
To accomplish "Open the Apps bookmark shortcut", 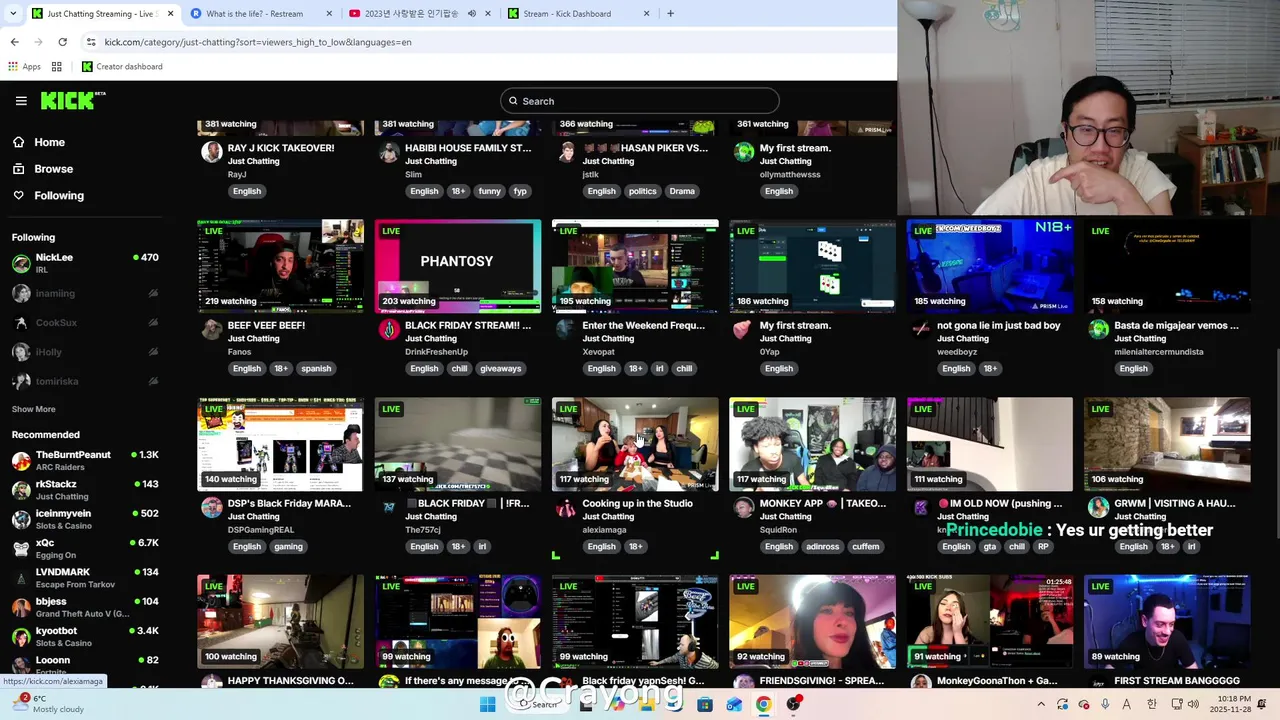I will (x=24, y=66).
